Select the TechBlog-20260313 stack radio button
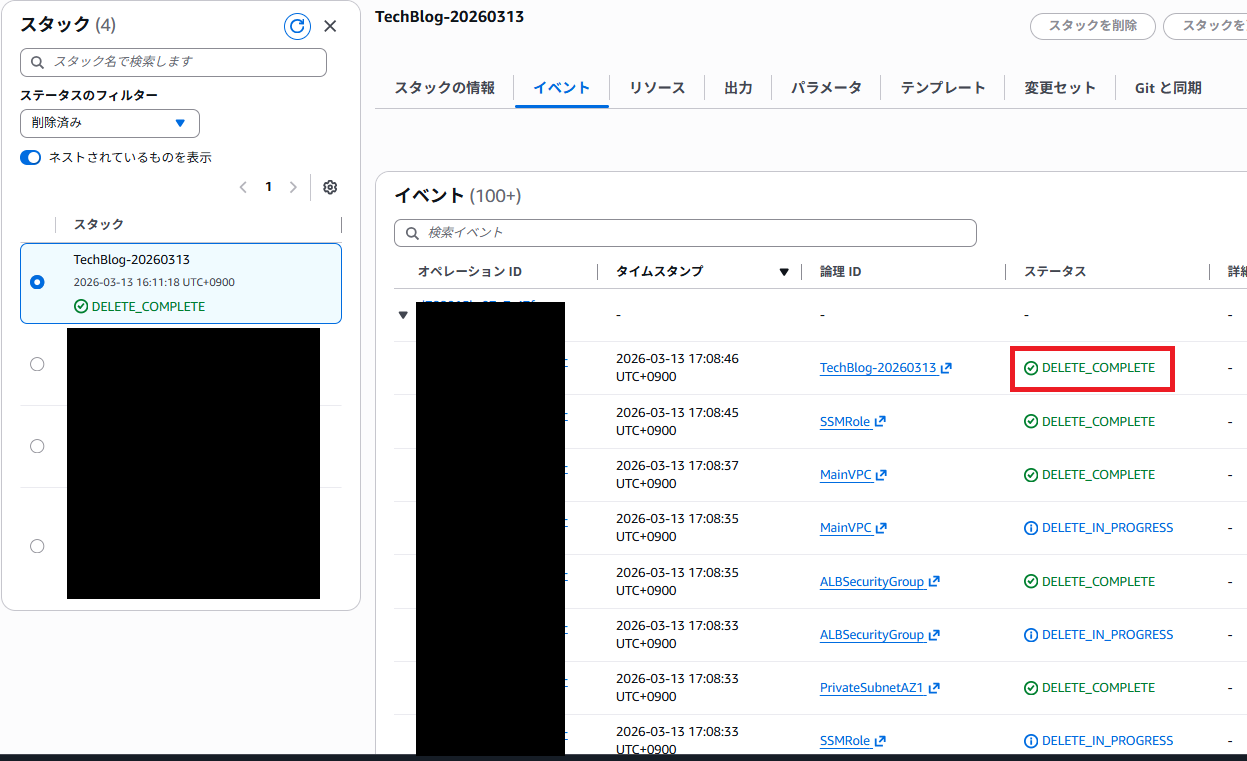Viewport: 1247px width, 761px height. click(37, 282)
